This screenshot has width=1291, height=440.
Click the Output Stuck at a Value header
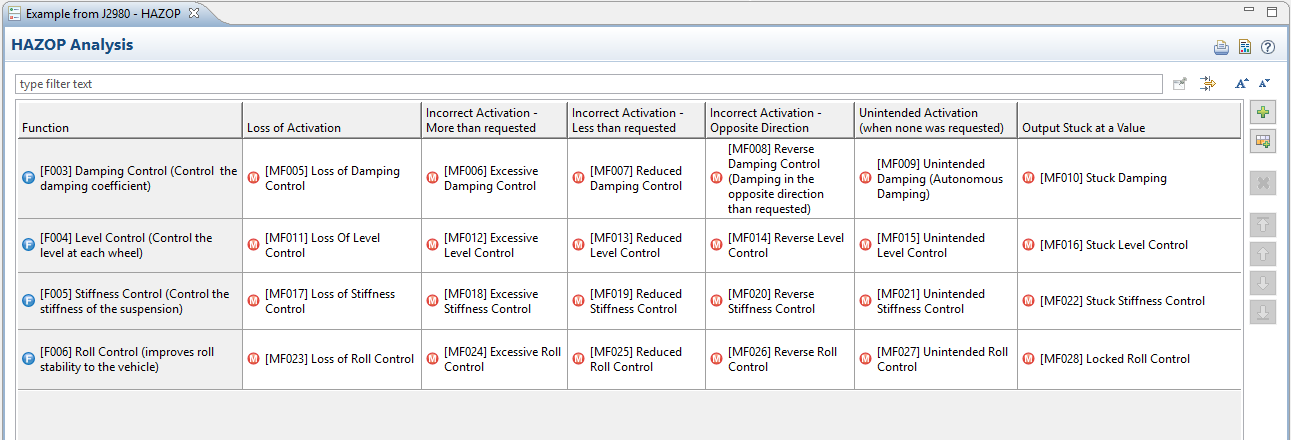1083,128
